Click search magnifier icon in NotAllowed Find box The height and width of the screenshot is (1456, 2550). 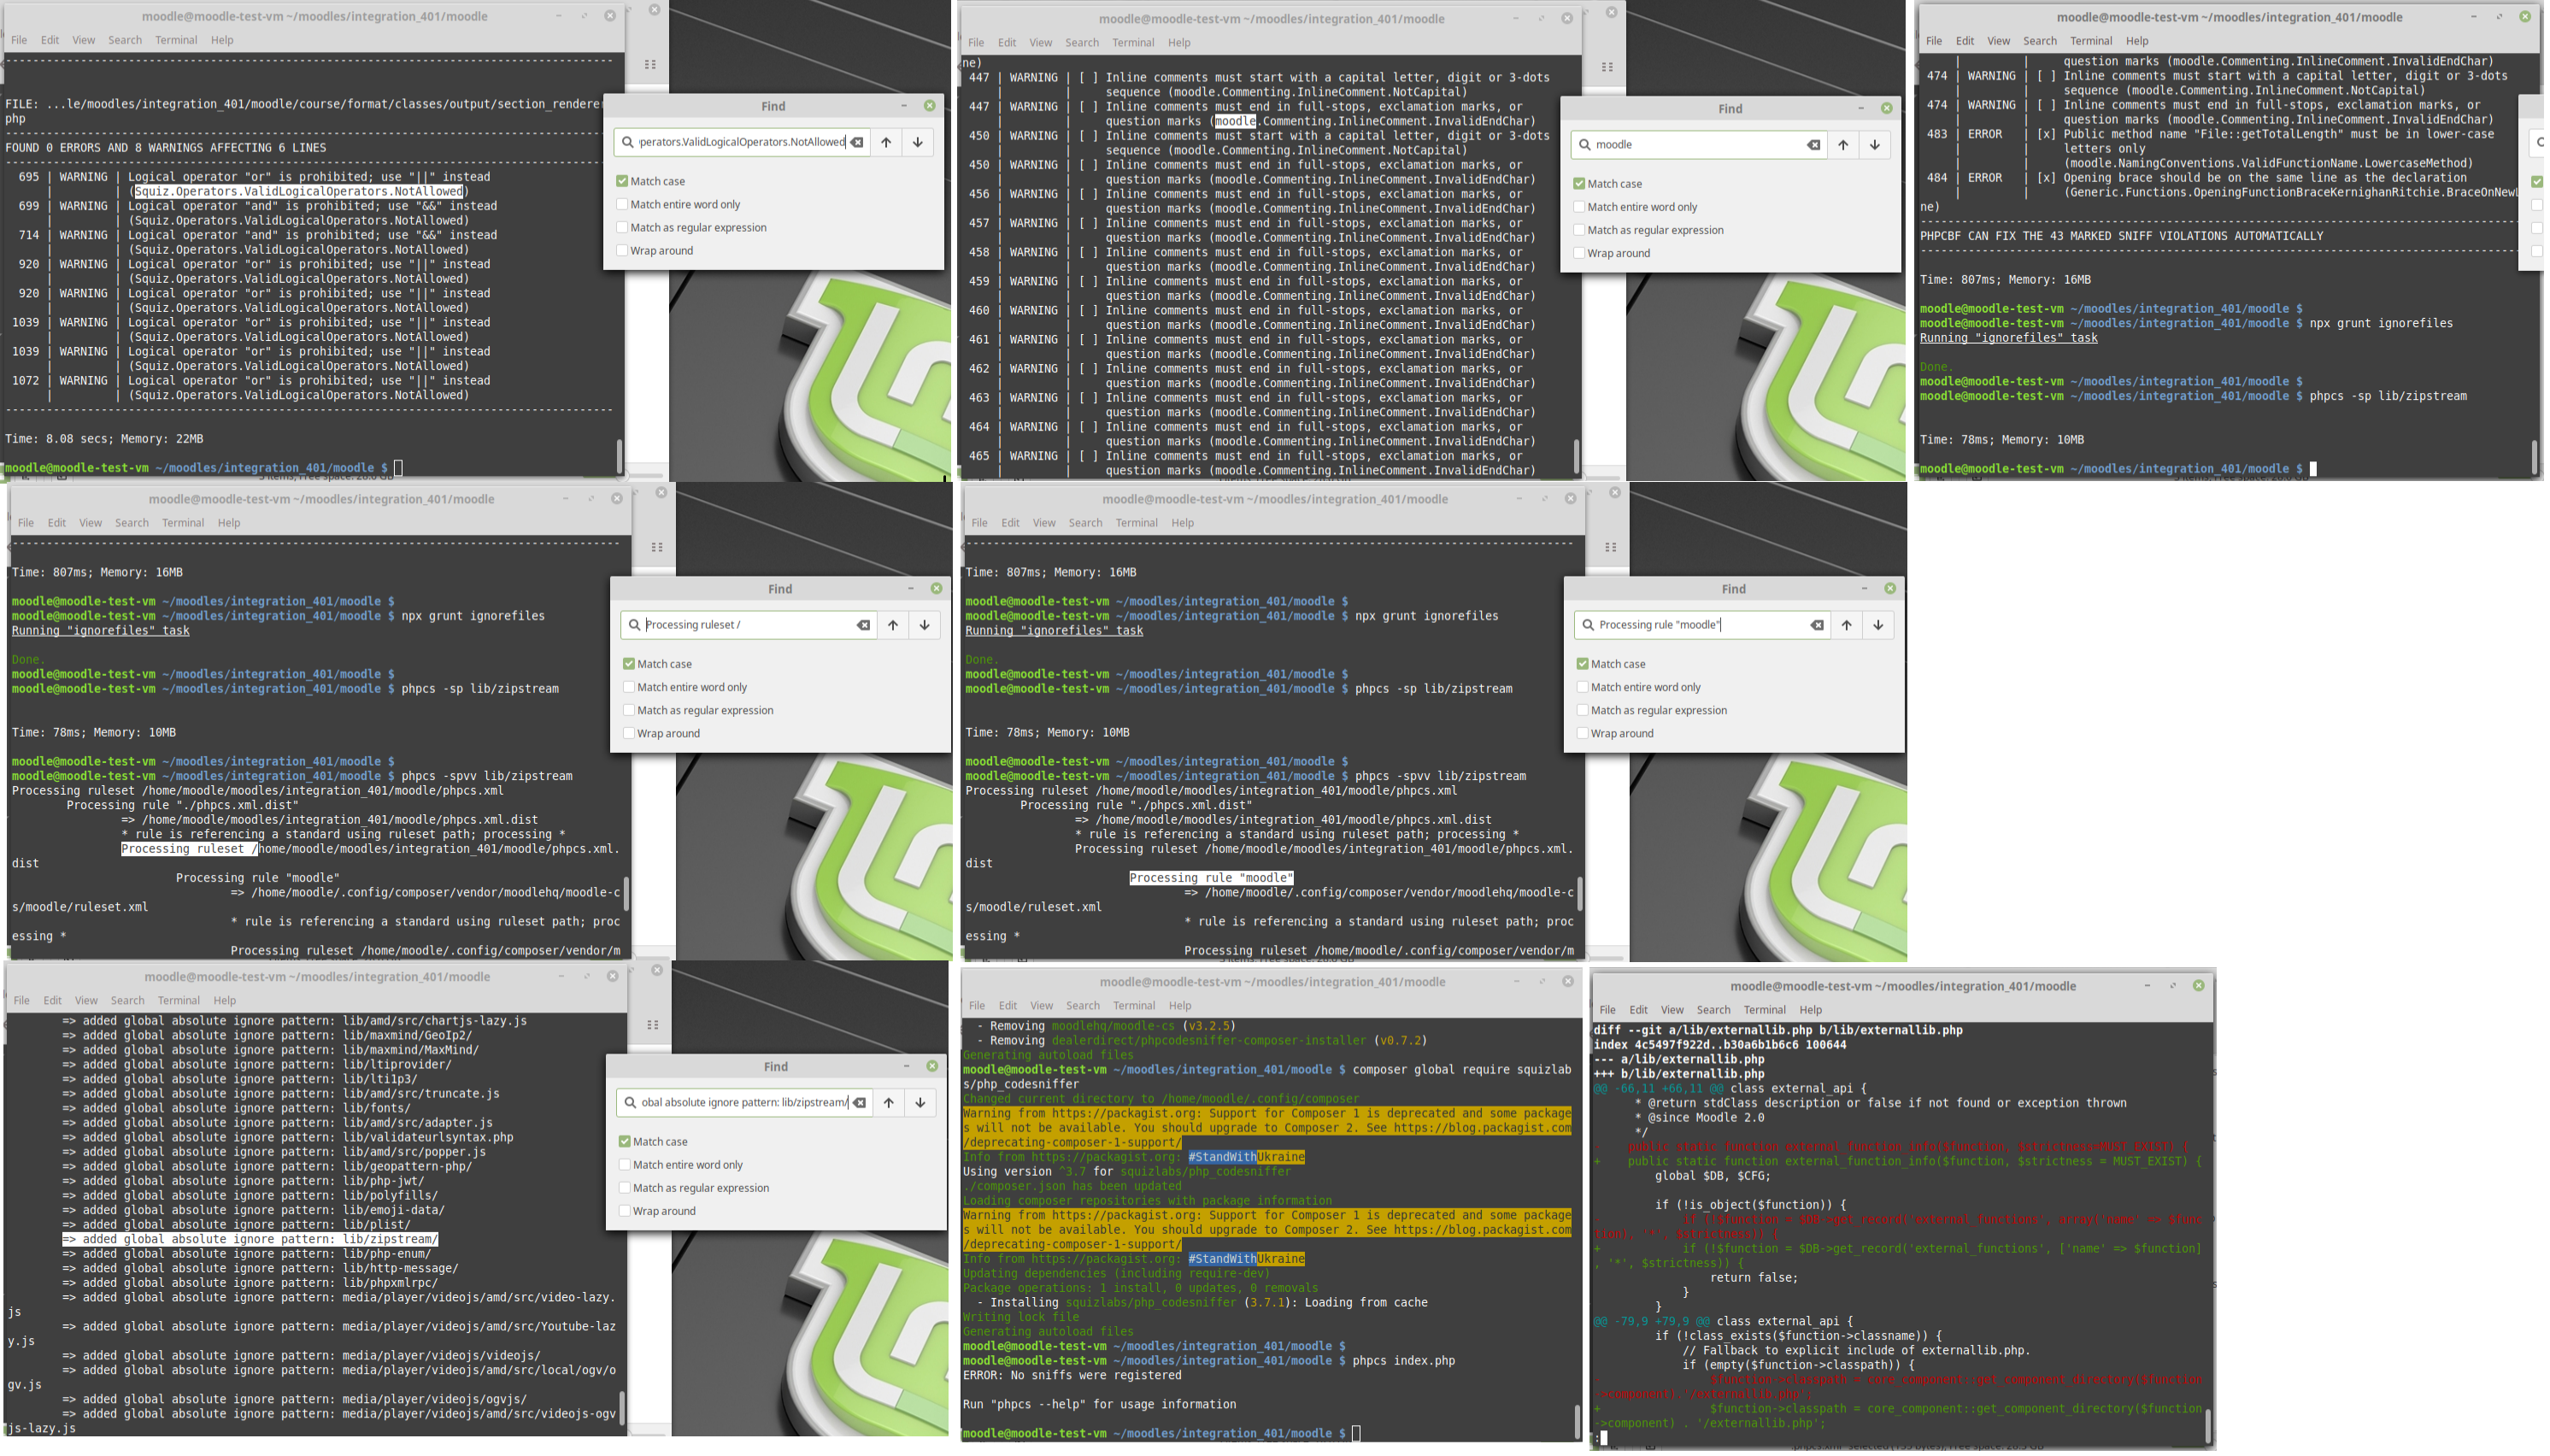627,142
